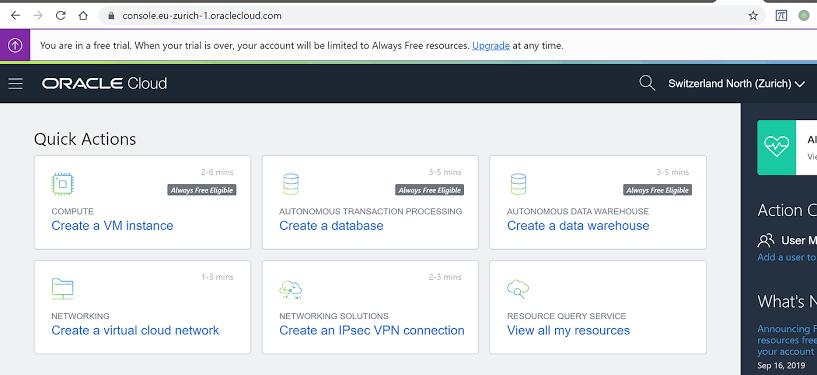Expand the Switzerland North (Zurich) region dropdown
The image size is (817, 375).
[736, 83]
